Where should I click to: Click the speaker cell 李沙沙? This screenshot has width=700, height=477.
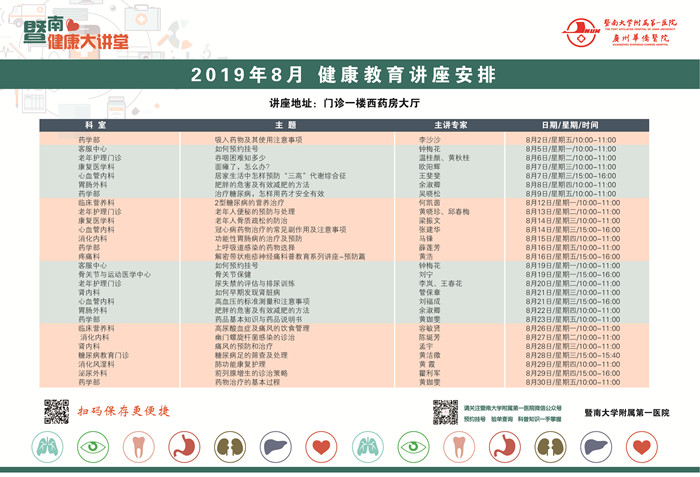[429, 140]
